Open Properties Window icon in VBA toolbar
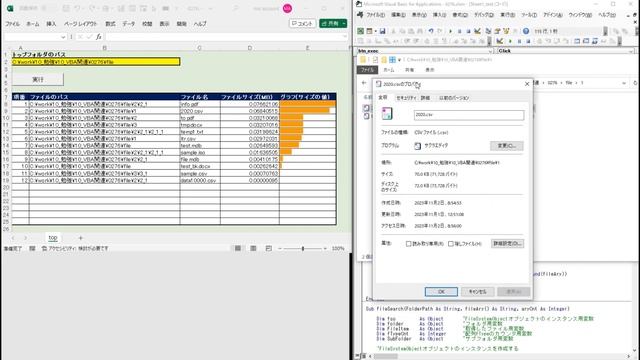Screen dimensions: 640x360 click(x=497, y=31)
